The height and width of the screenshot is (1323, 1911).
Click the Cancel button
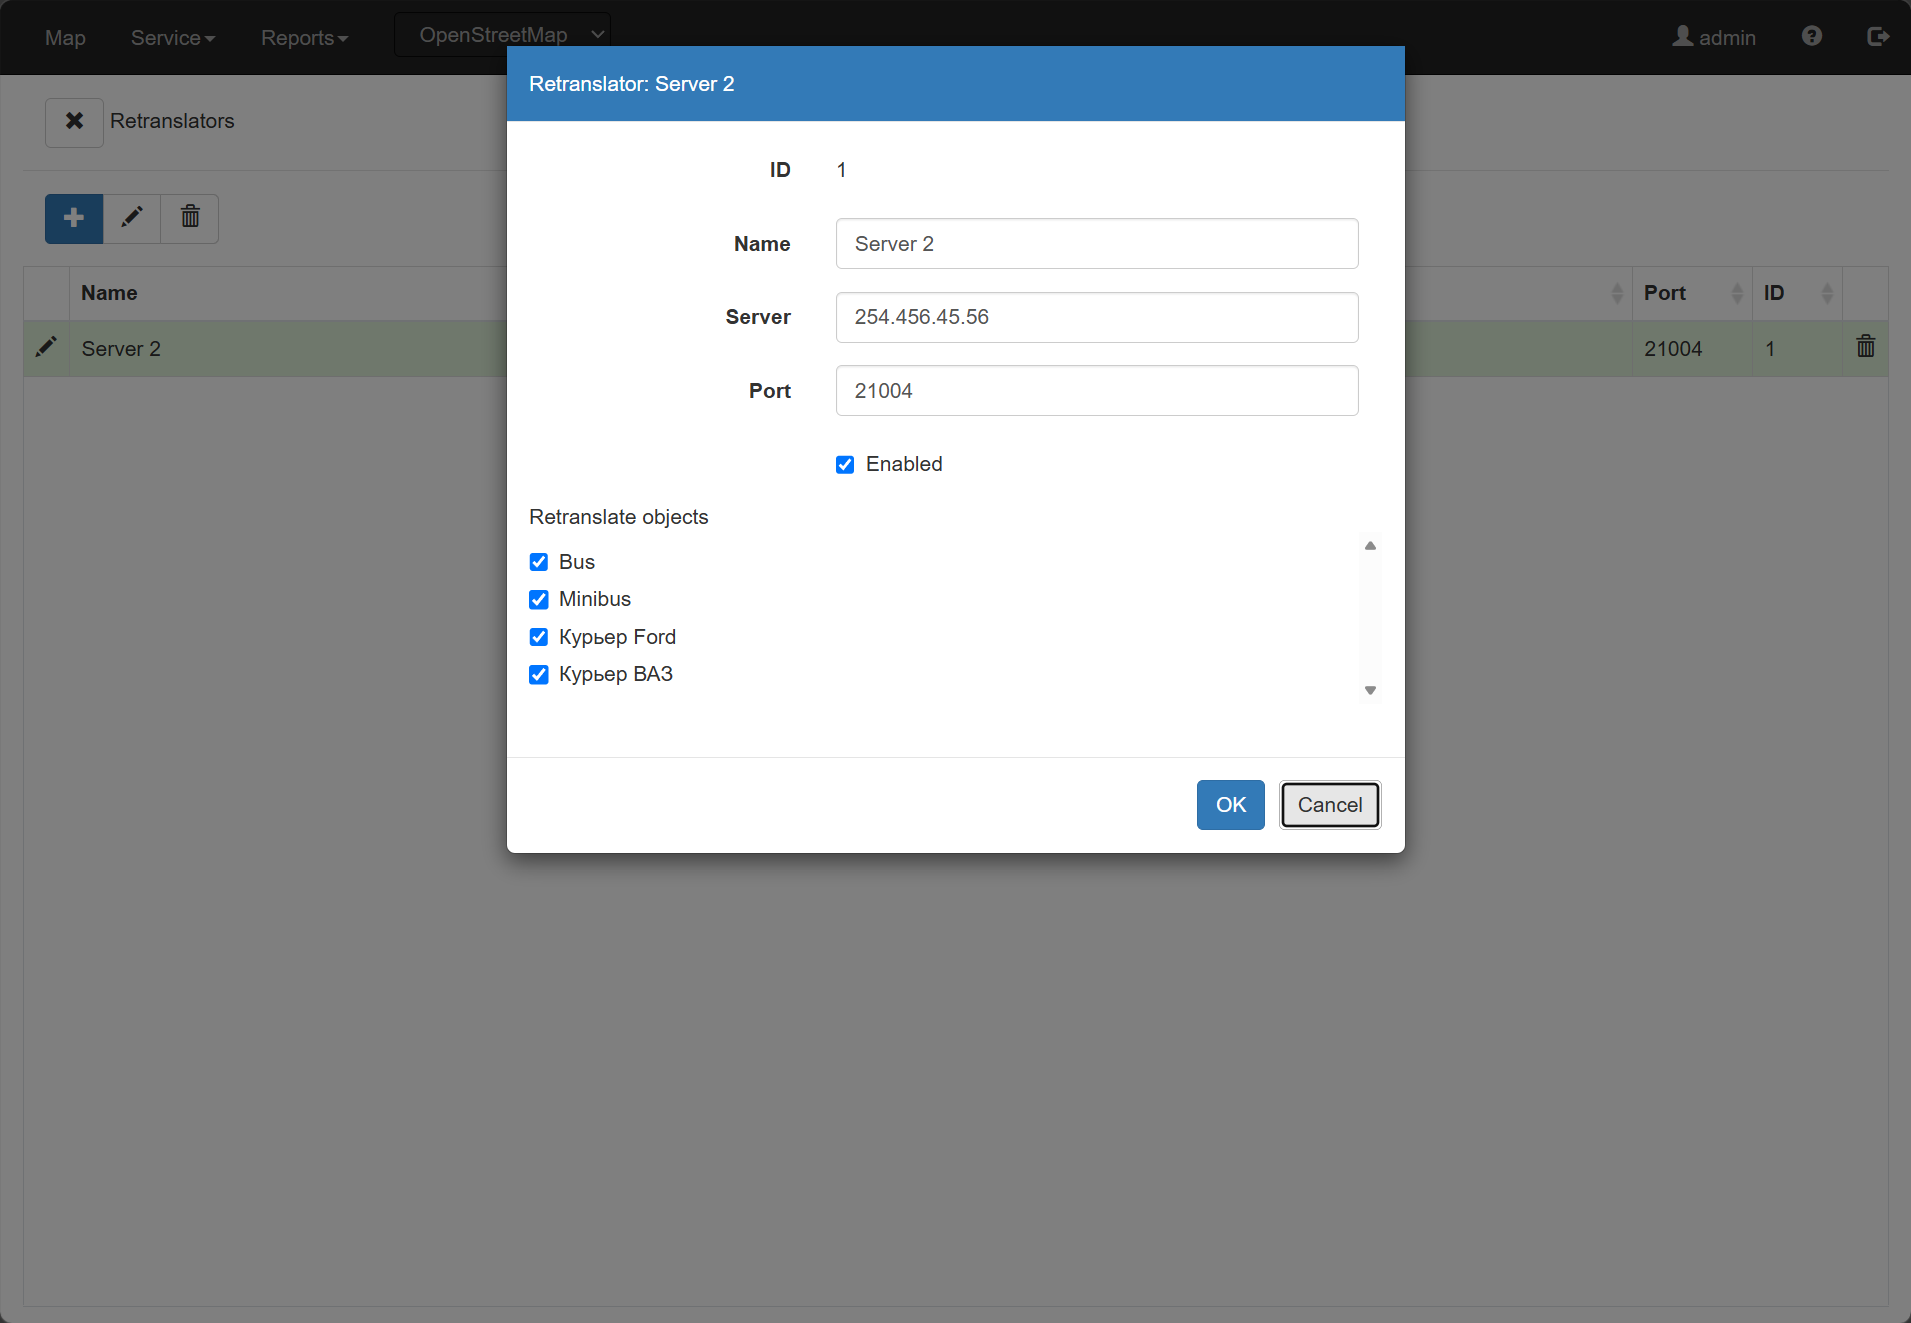(1330, 805)
